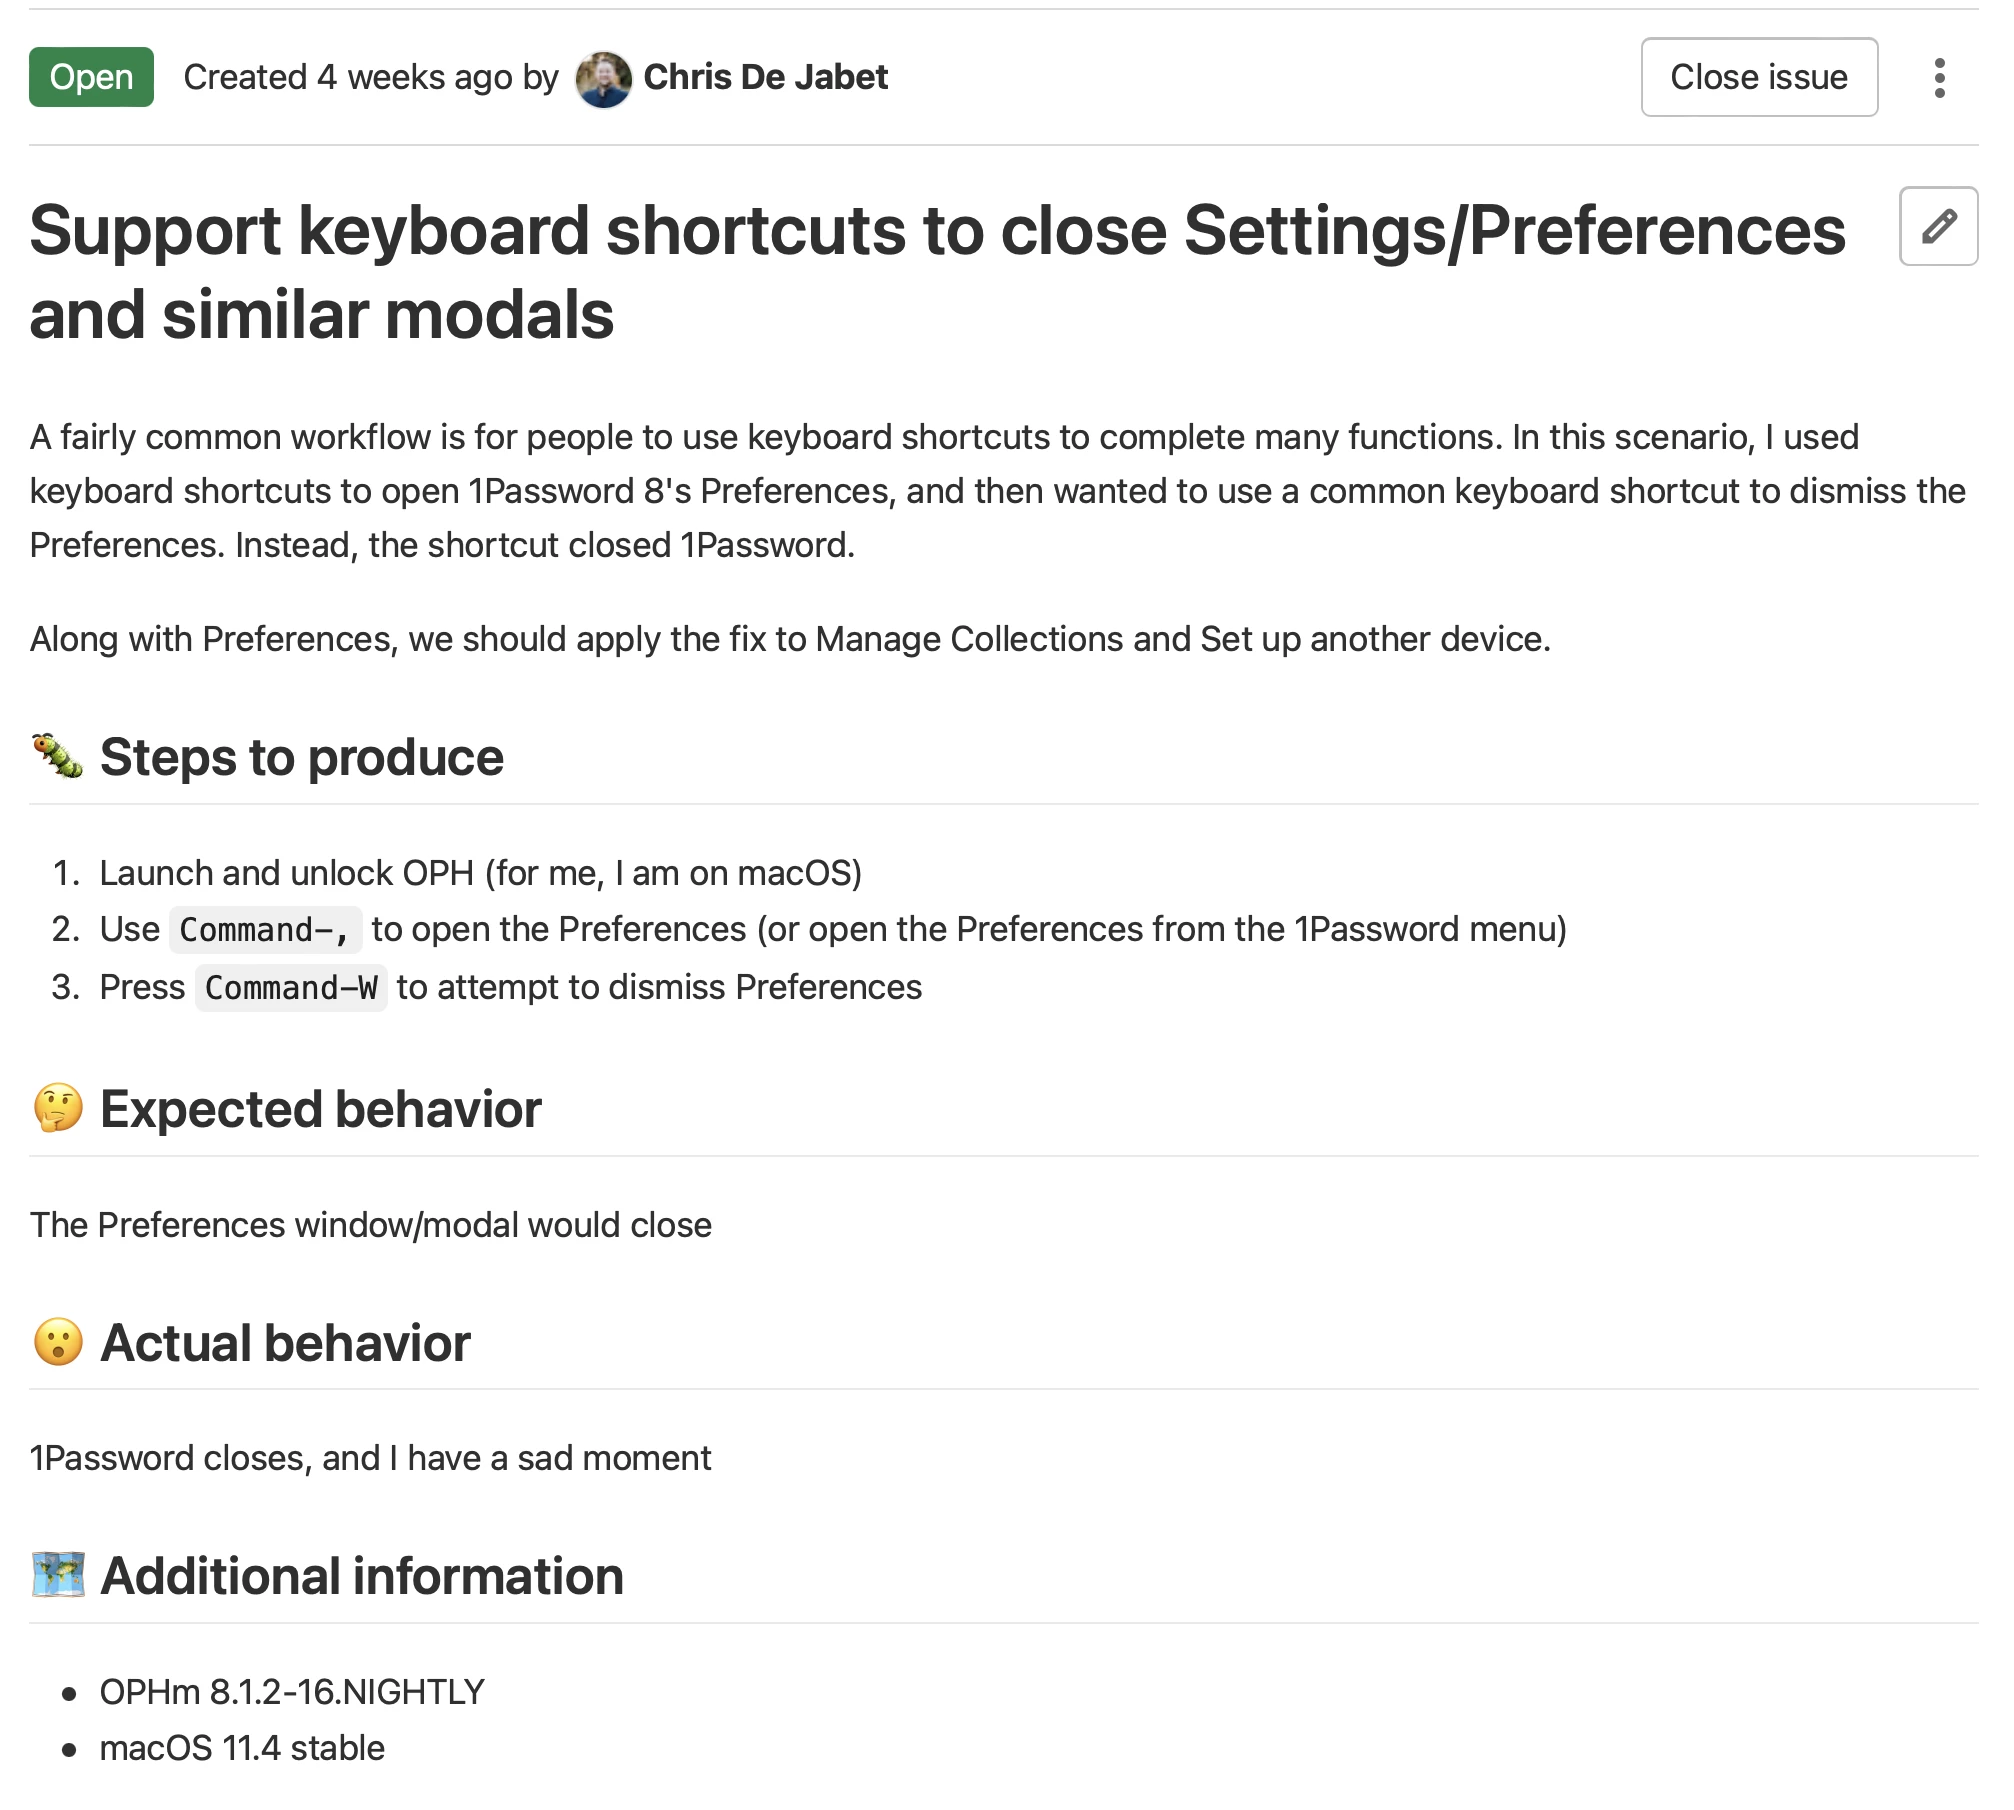Click the Command-W inline code snippet

click(291, 988)
